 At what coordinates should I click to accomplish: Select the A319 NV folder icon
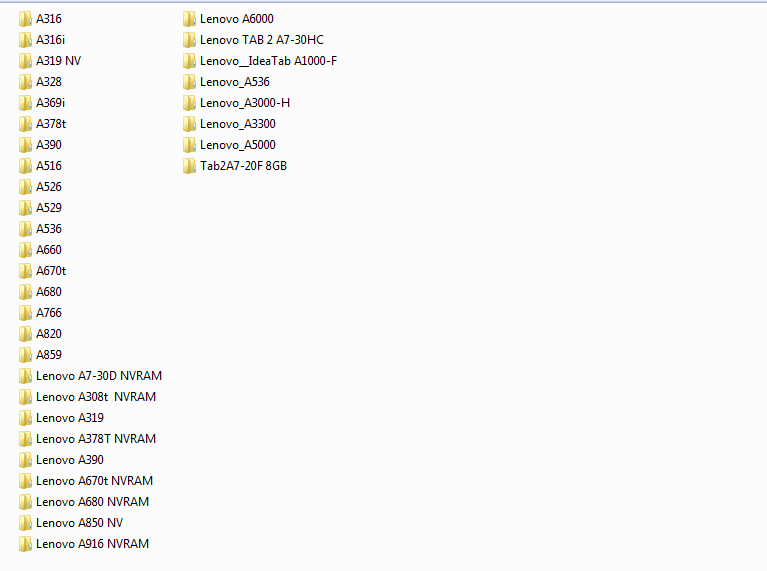tap(25, 61)
